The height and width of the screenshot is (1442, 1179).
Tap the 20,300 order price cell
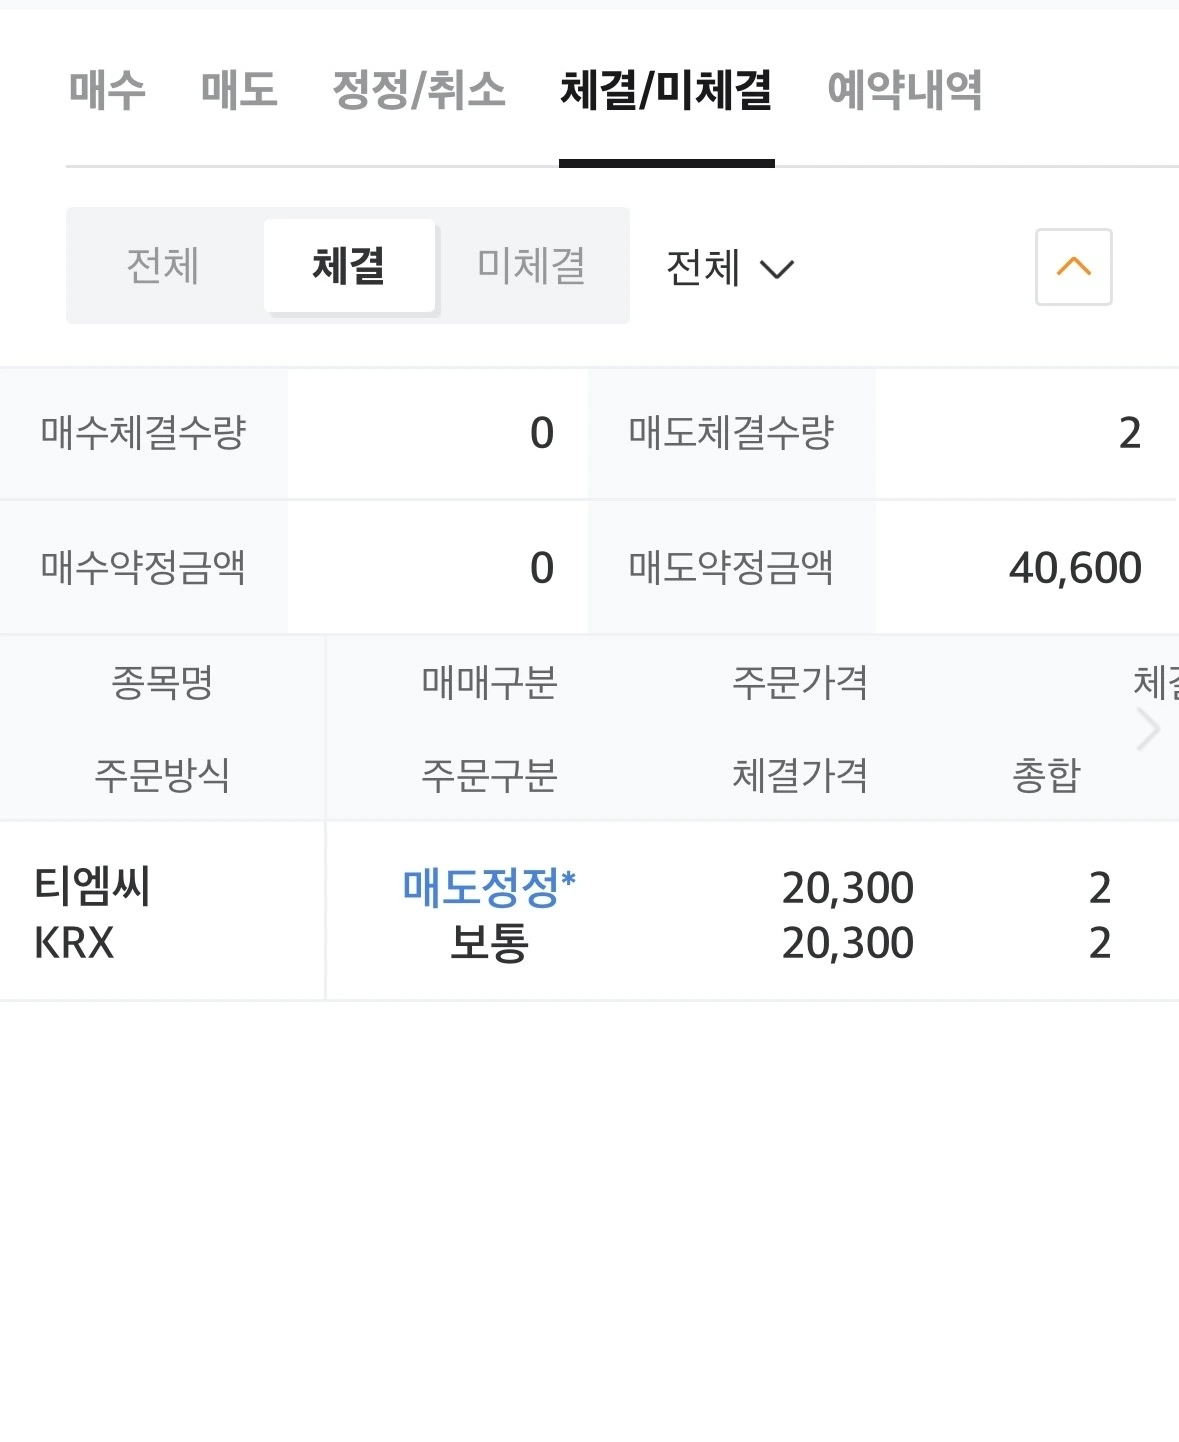pyautogui.click(x=847, y=888)
